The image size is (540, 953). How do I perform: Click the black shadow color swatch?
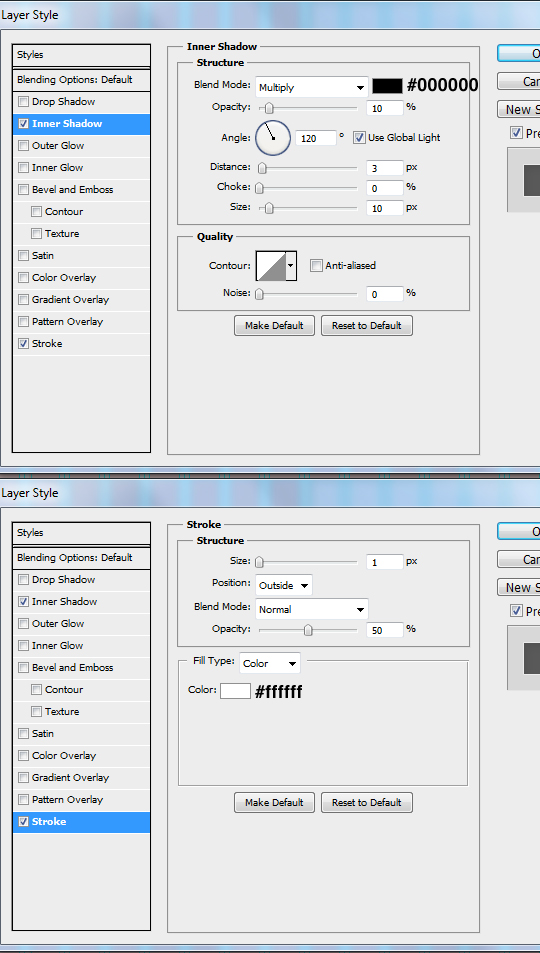tap(387, 86)
